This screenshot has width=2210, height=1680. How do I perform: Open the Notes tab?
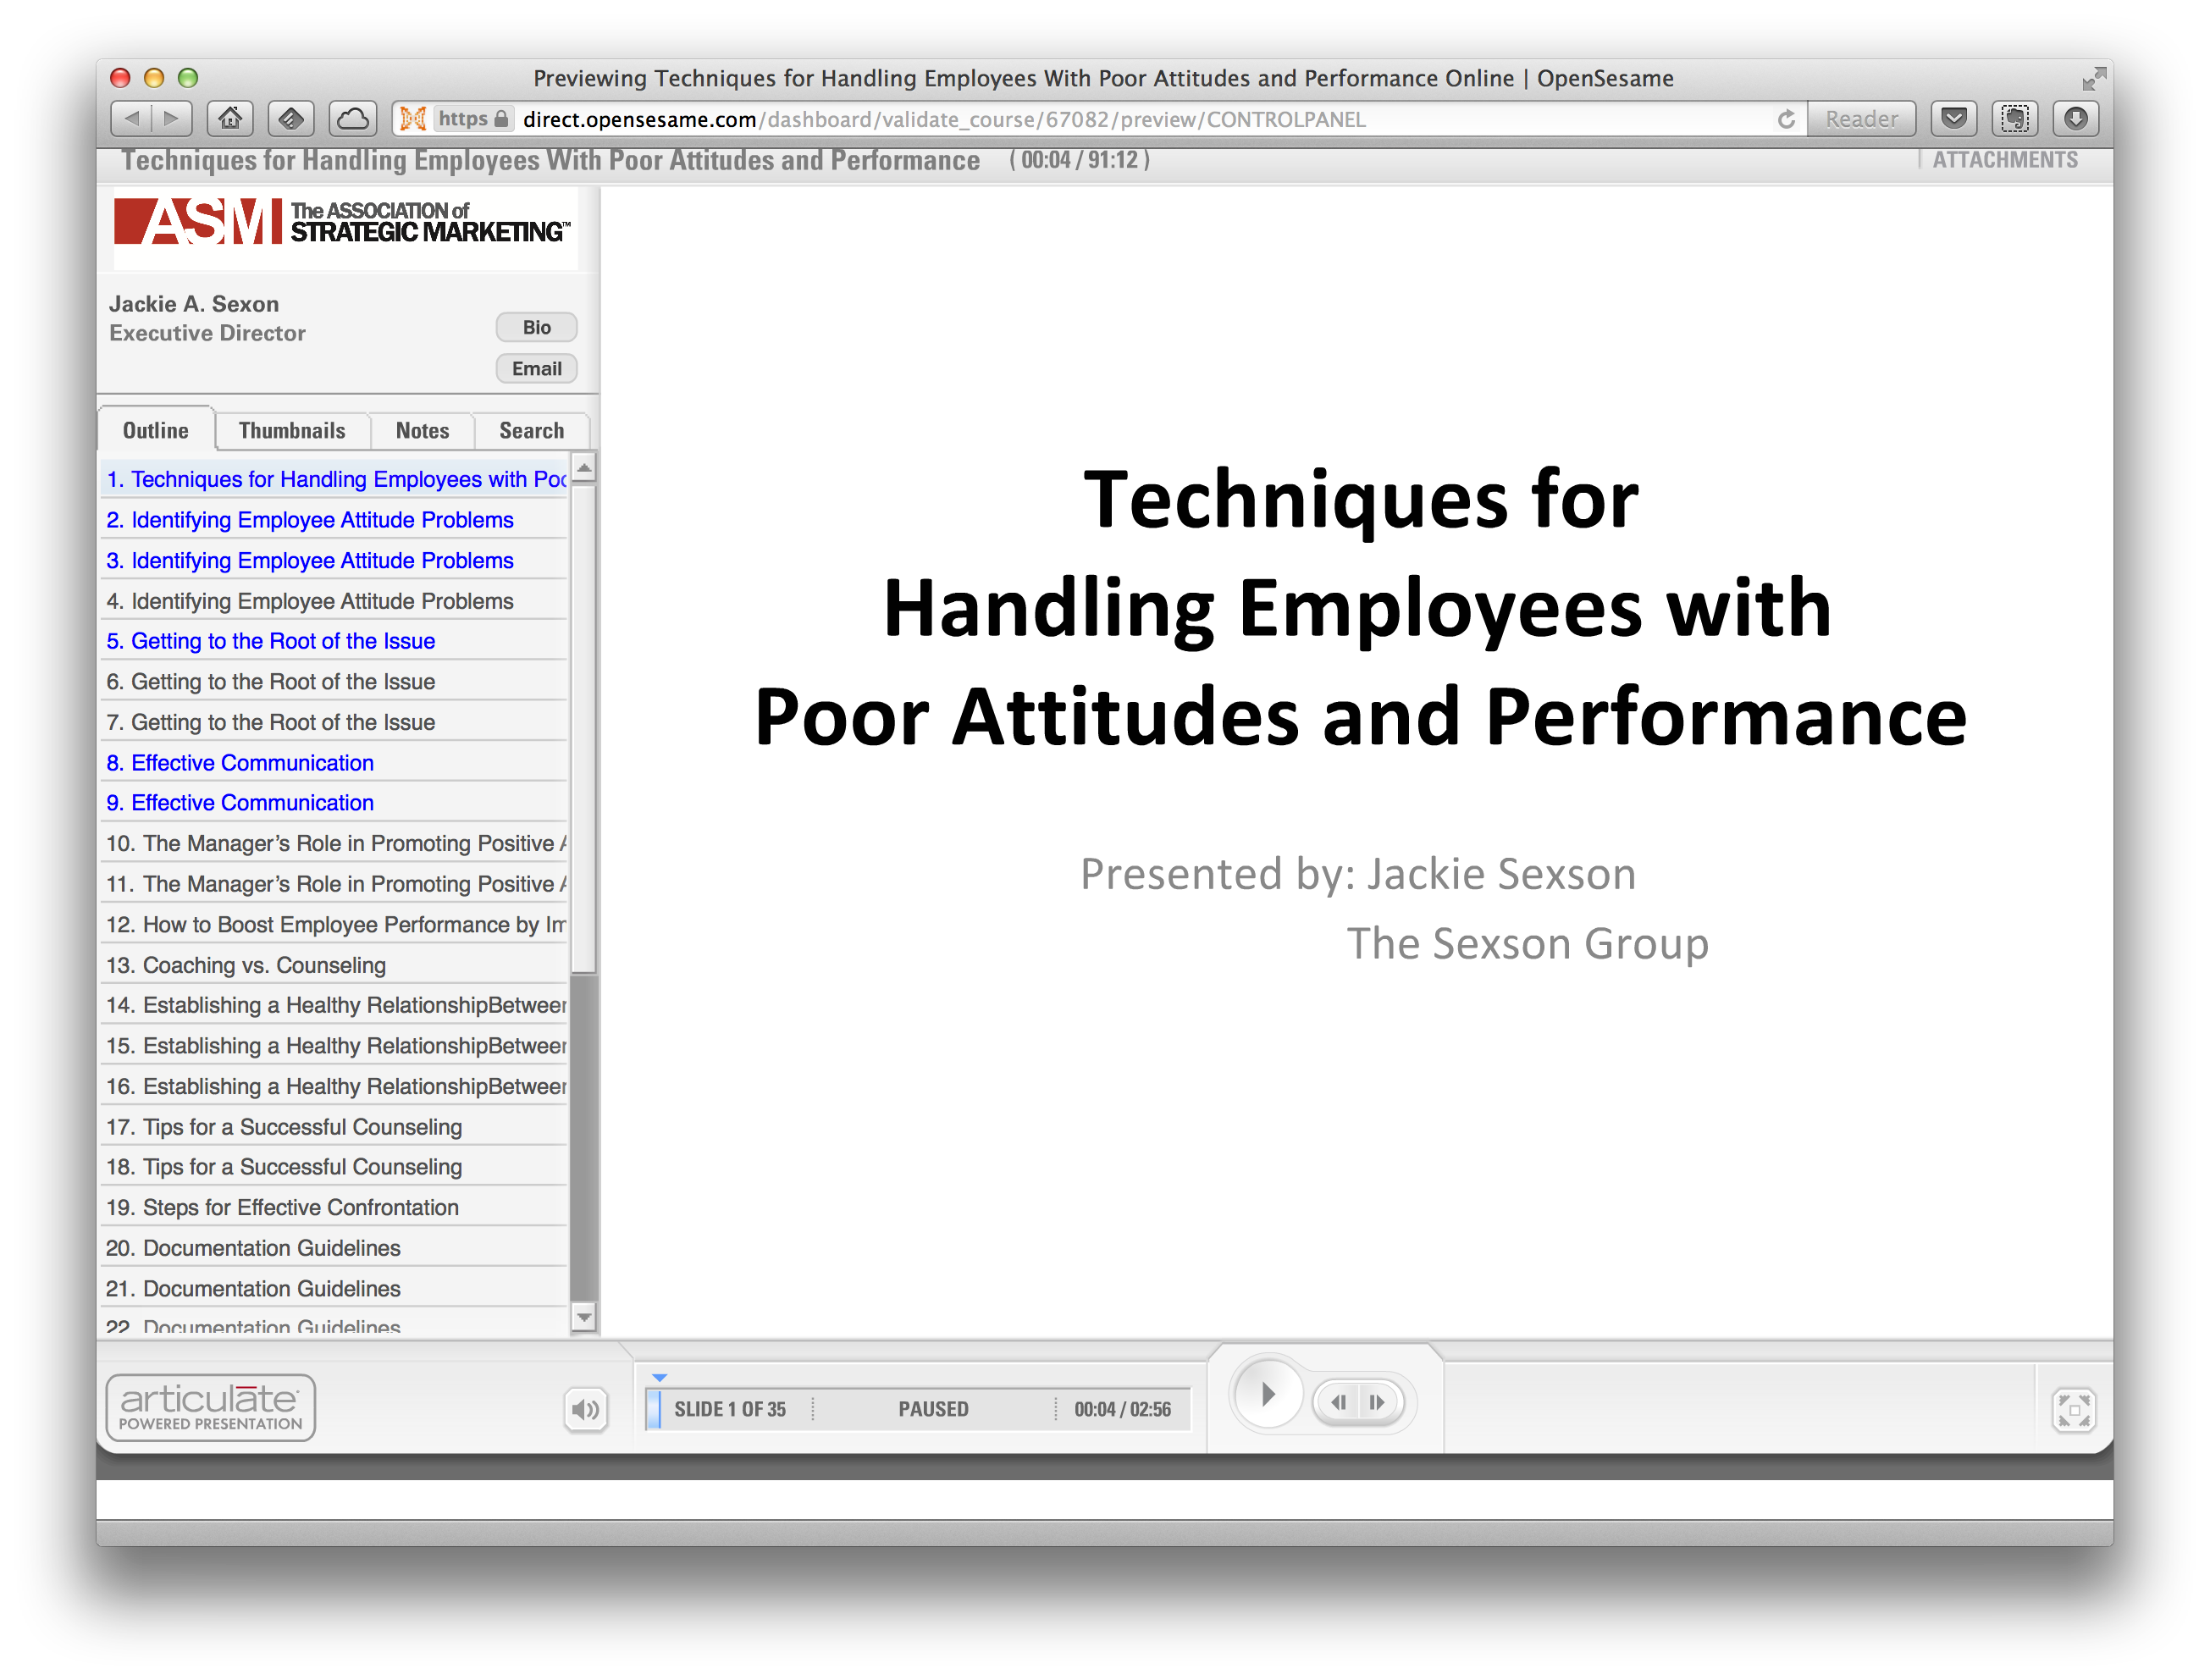(x=422, y=431)
